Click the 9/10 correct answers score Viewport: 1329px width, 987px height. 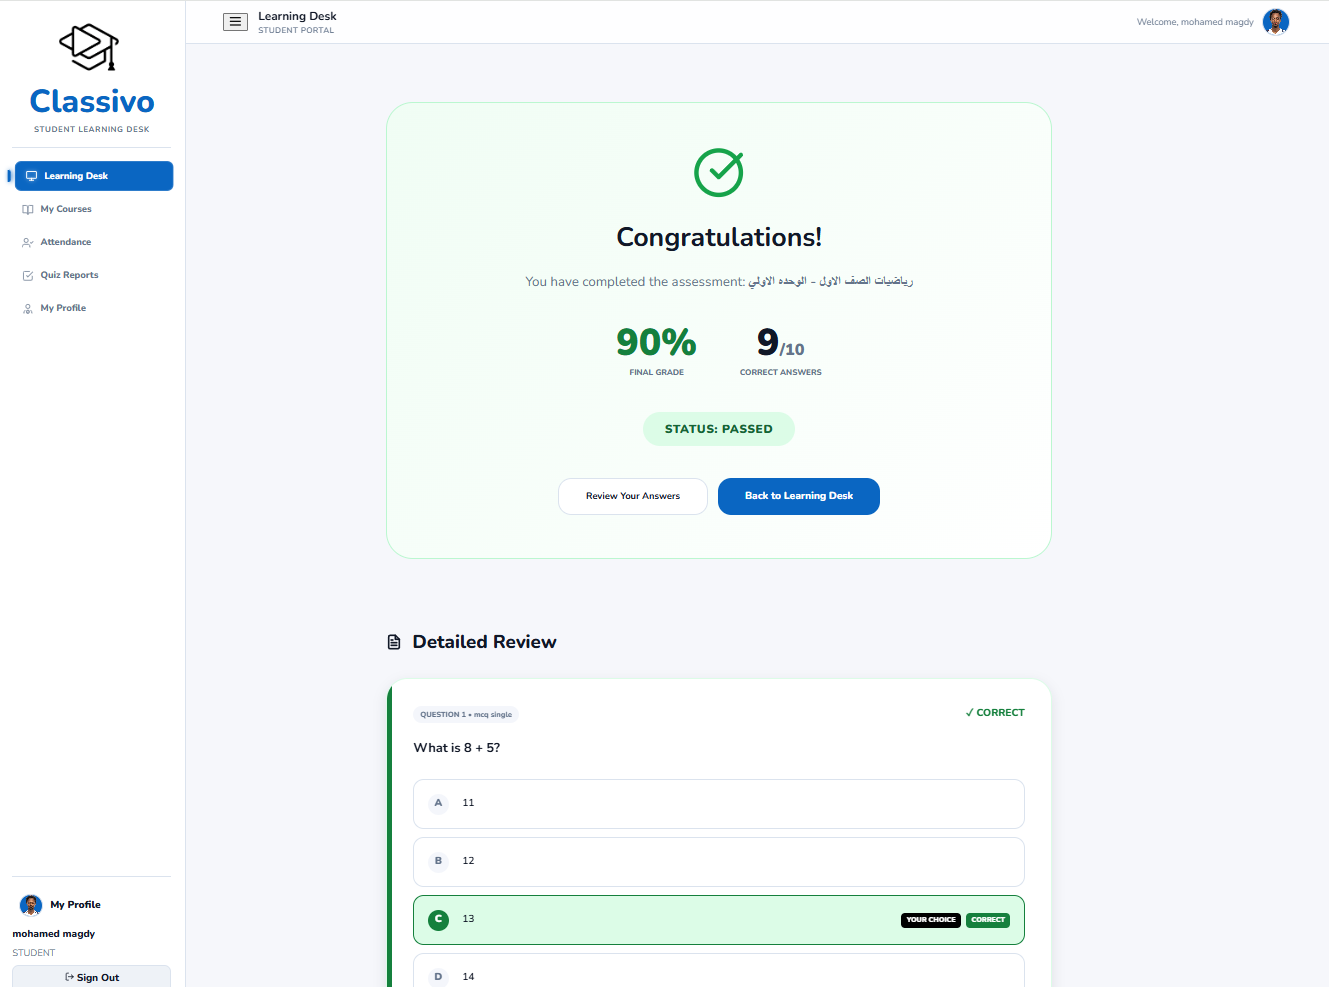(781, 343)
